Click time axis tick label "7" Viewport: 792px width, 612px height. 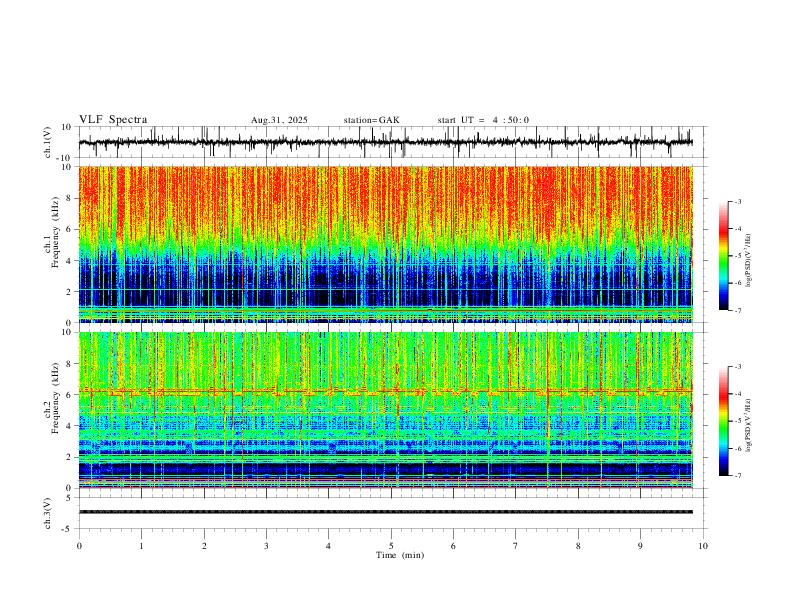click(516, 546)
